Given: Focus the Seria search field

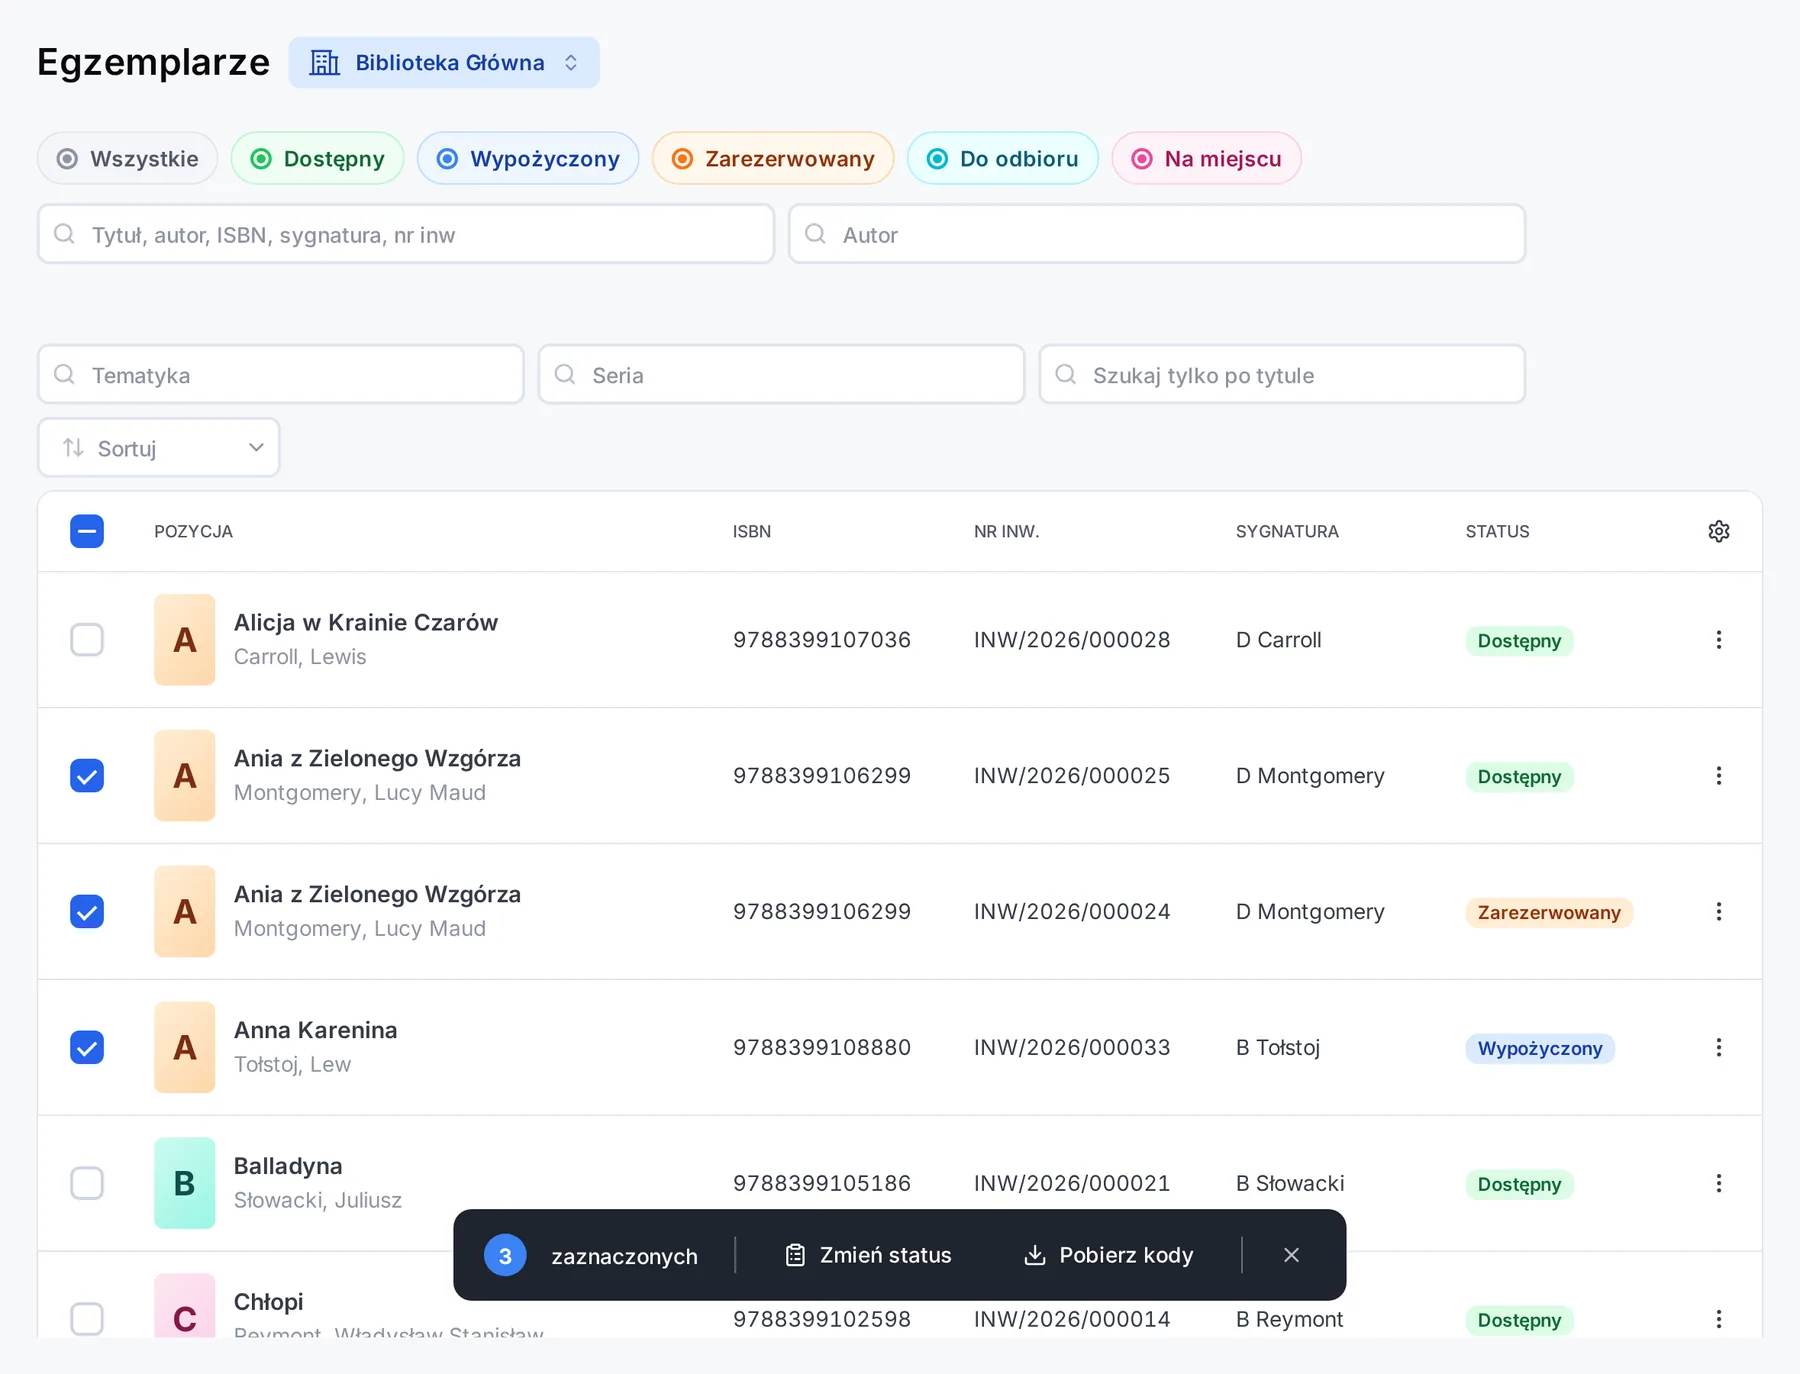Looking at the screenshot, I should coord(782,375).
